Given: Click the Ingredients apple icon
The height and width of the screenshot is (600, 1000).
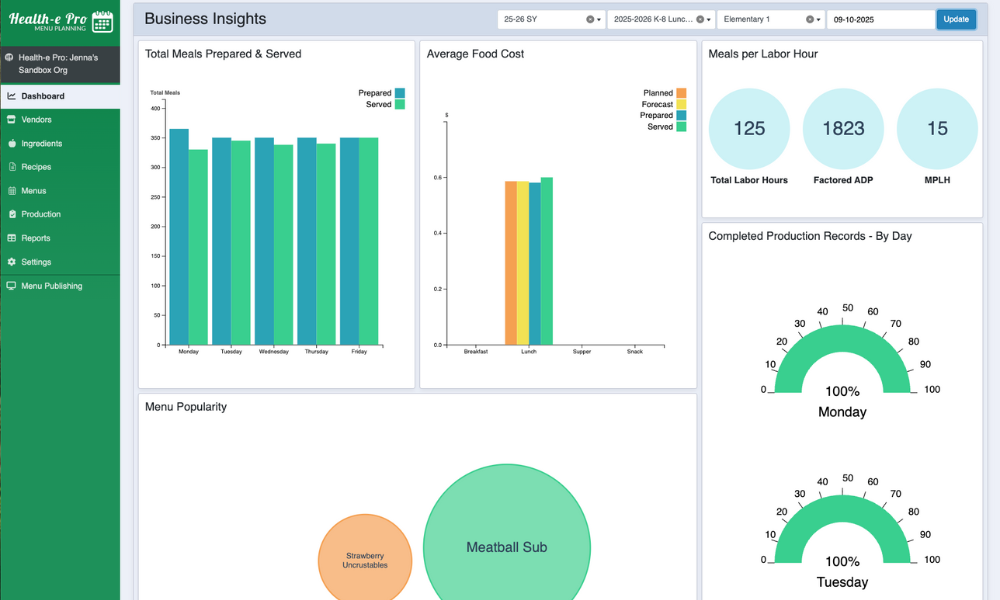Looking at the screenshot, I should pyautogui.click(x=11, y=144).
